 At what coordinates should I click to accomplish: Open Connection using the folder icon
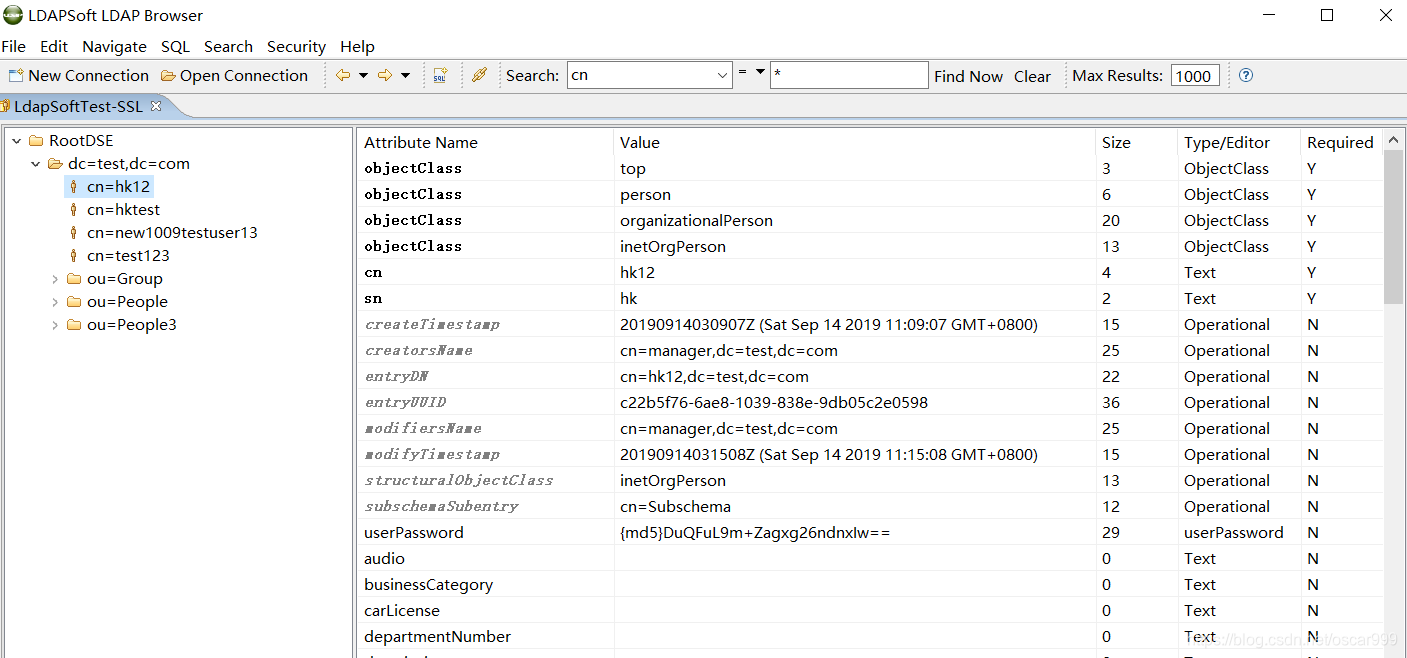(166, 75)
